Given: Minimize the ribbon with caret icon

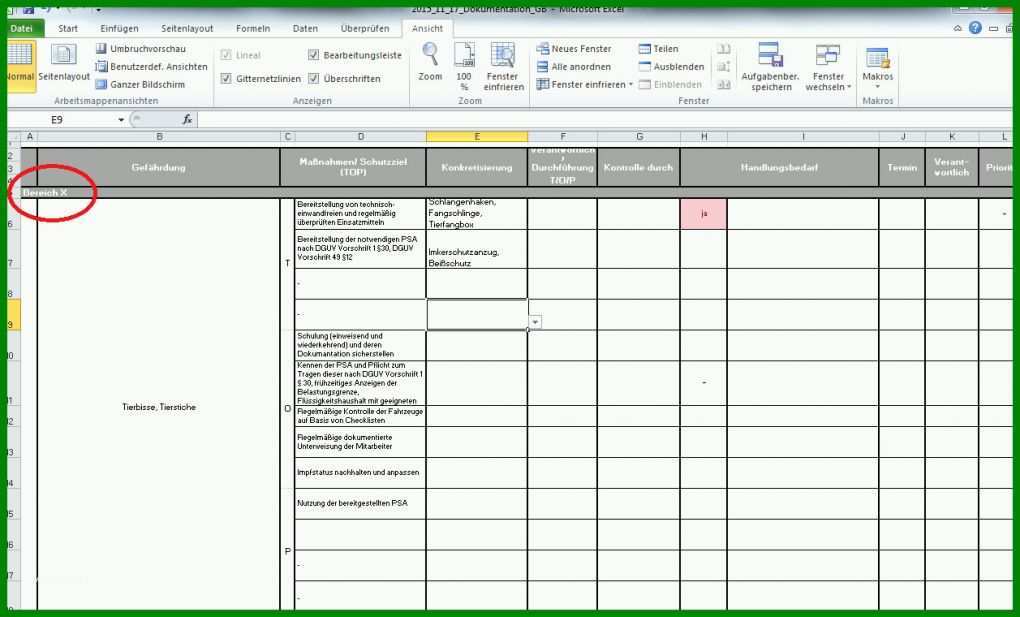Looking at the screenshot, I should (958, 29).
